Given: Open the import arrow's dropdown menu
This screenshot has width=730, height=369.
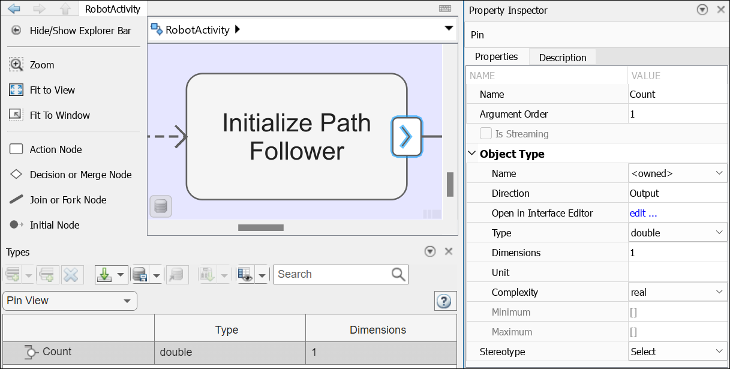Looking at the screenshot, I should click(121, 275).
